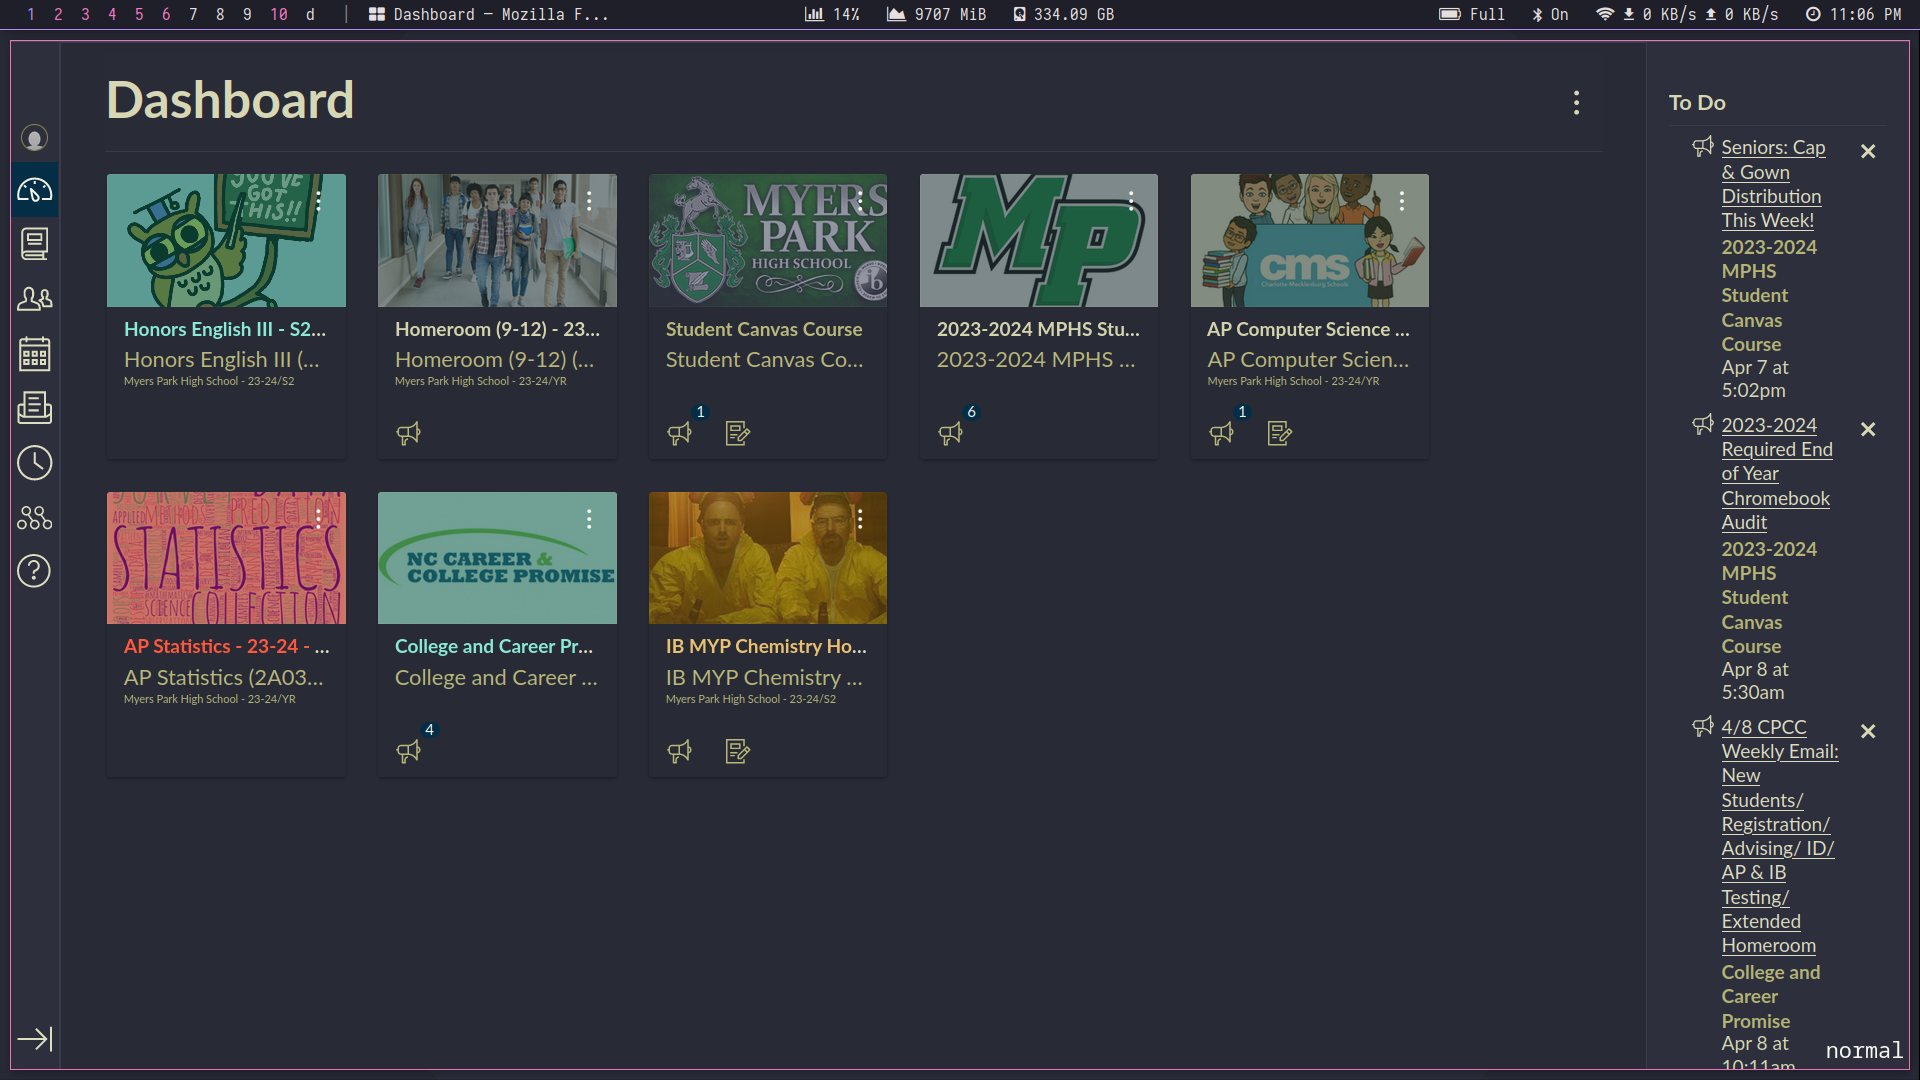Open Dashboard options three-dot menu

[x=1576, y=103]
